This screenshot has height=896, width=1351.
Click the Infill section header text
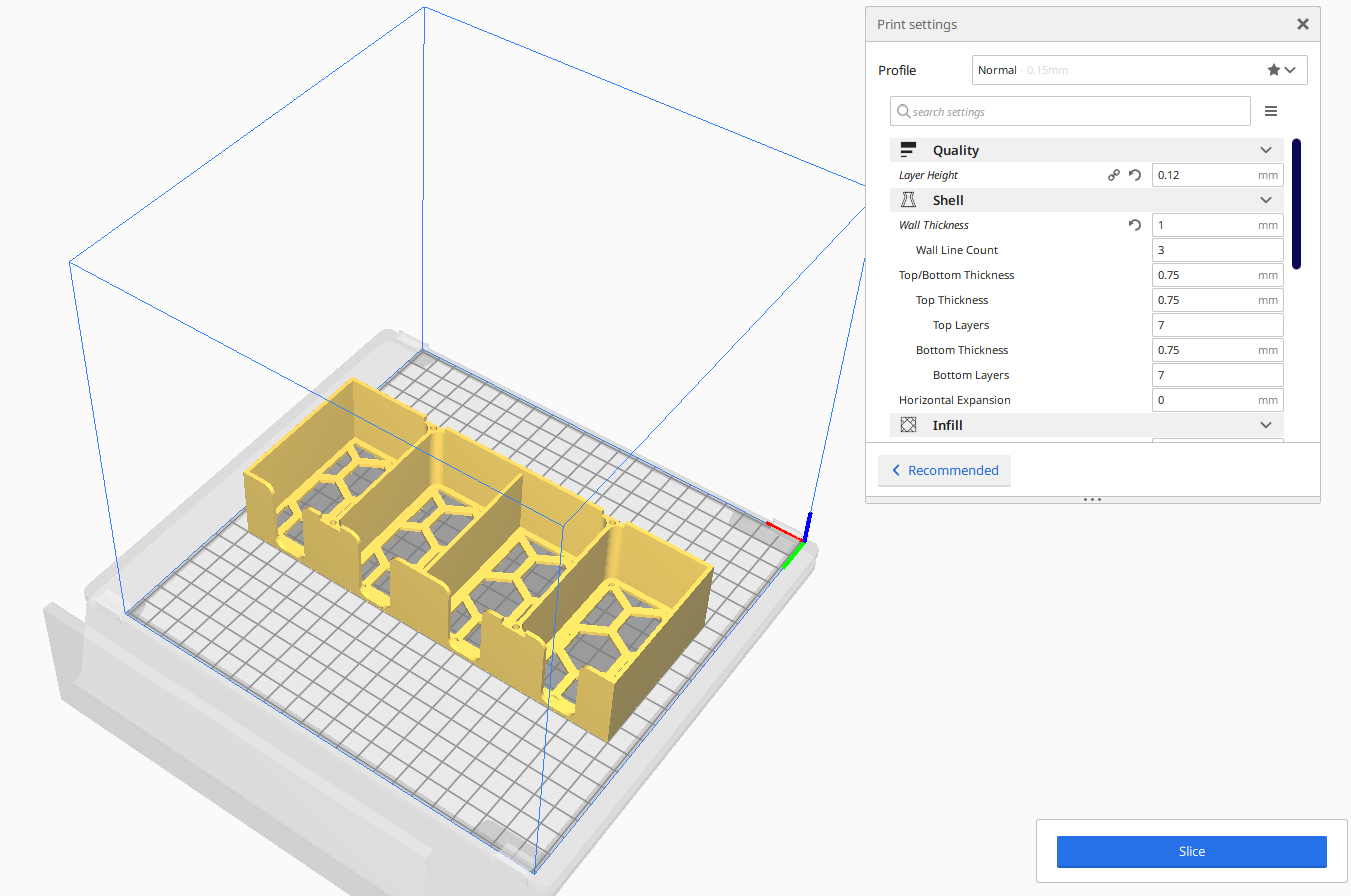948,425
